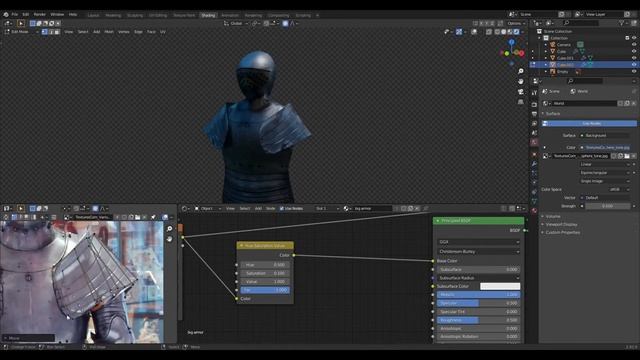Toggle visibility eye for Cube object
This screenshot has height=360, width=640.
(x=634, y=51)
